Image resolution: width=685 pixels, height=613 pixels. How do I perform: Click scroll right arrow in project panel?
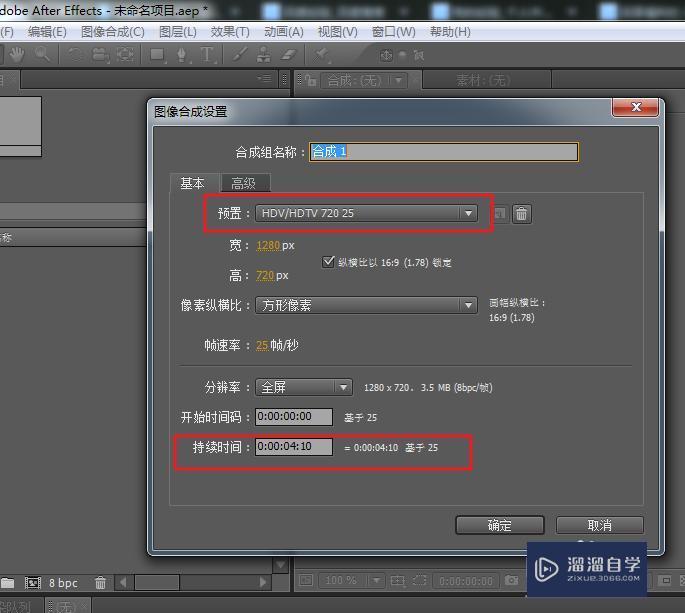(263, 582)
